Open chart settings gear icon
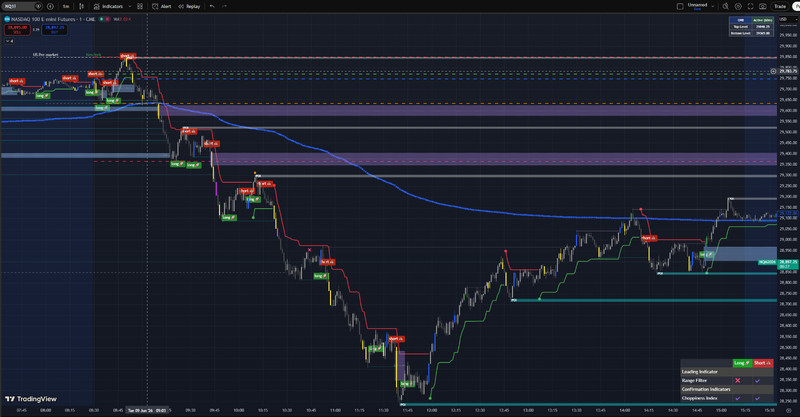The height and width of the screenshot is (417, 800). 738,6
